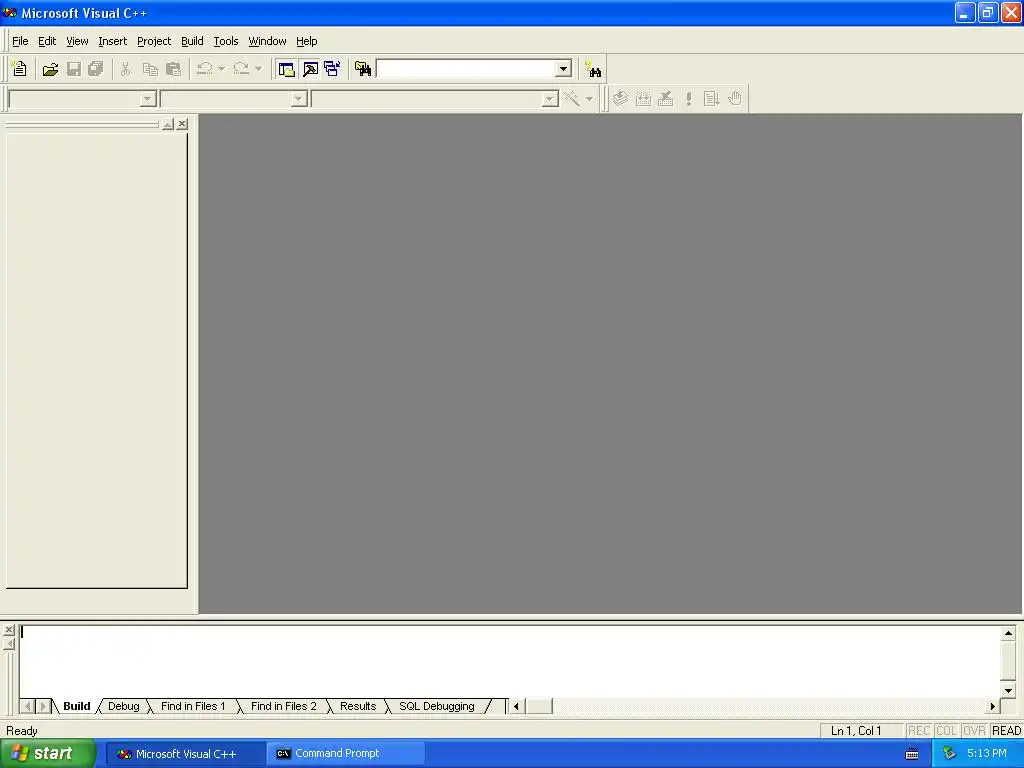
Task: Open the WizardBar actions dropdown arrow
Action: 589,99
